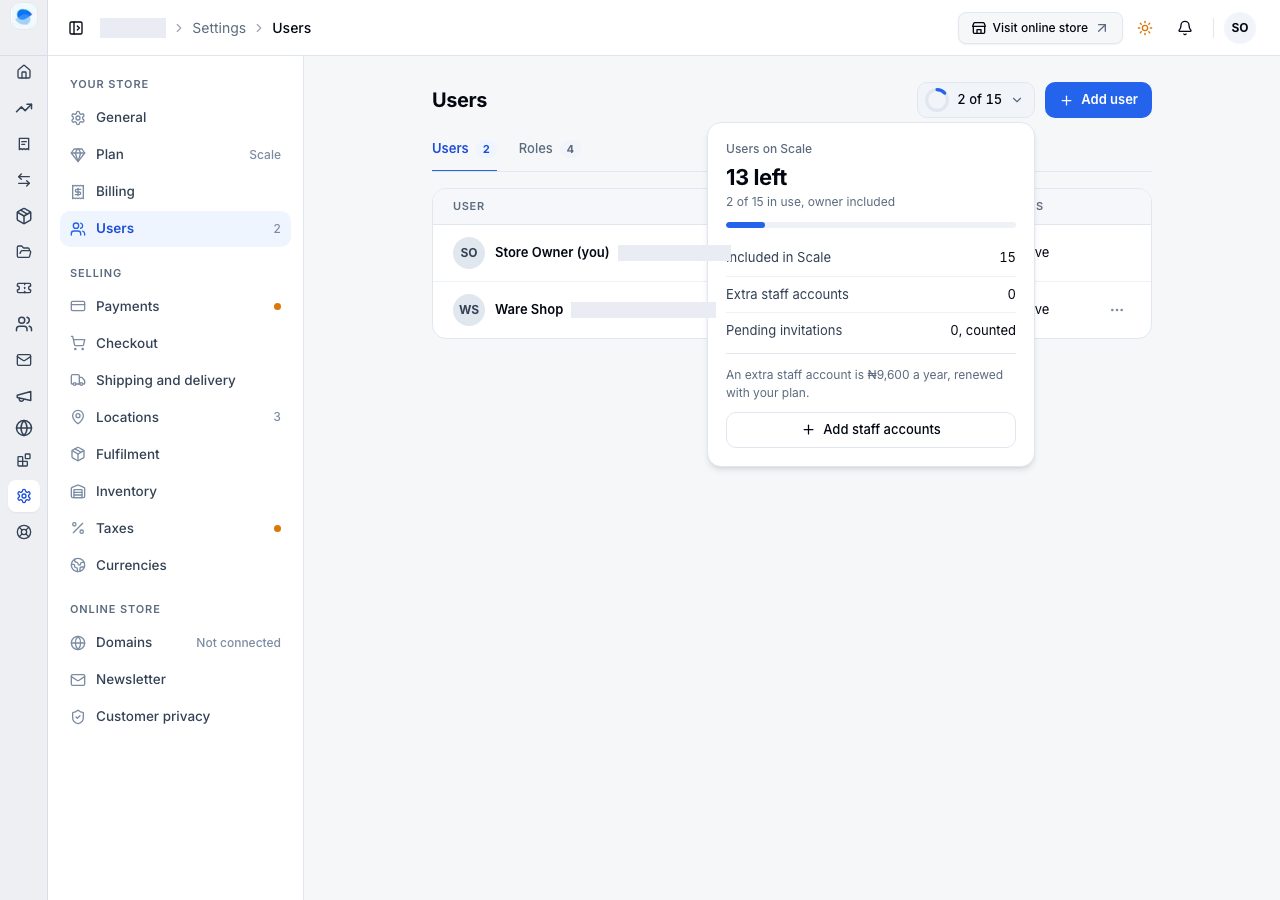This screenshot has height=900, width=1280.
Task: Open the megaphone marketing icon in rail
Action: [24, 396]
